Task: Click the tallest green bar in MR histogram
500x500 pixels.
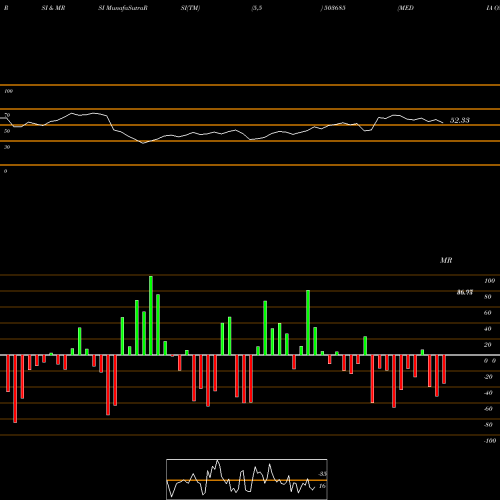Action: (x=151, y=315)
